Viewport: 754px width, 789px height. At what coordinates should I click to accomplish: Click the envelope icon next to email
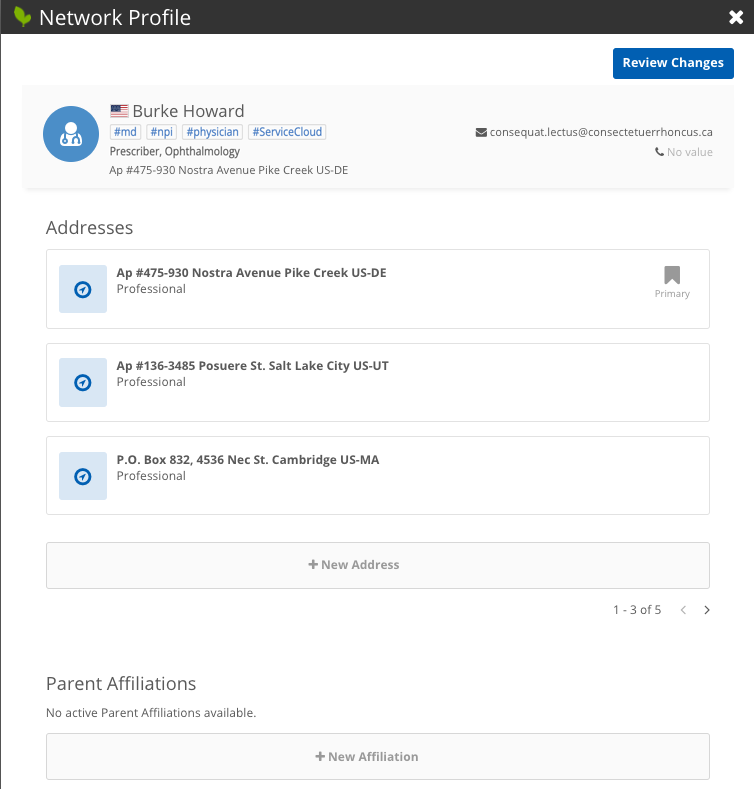[x=481, y=132]
